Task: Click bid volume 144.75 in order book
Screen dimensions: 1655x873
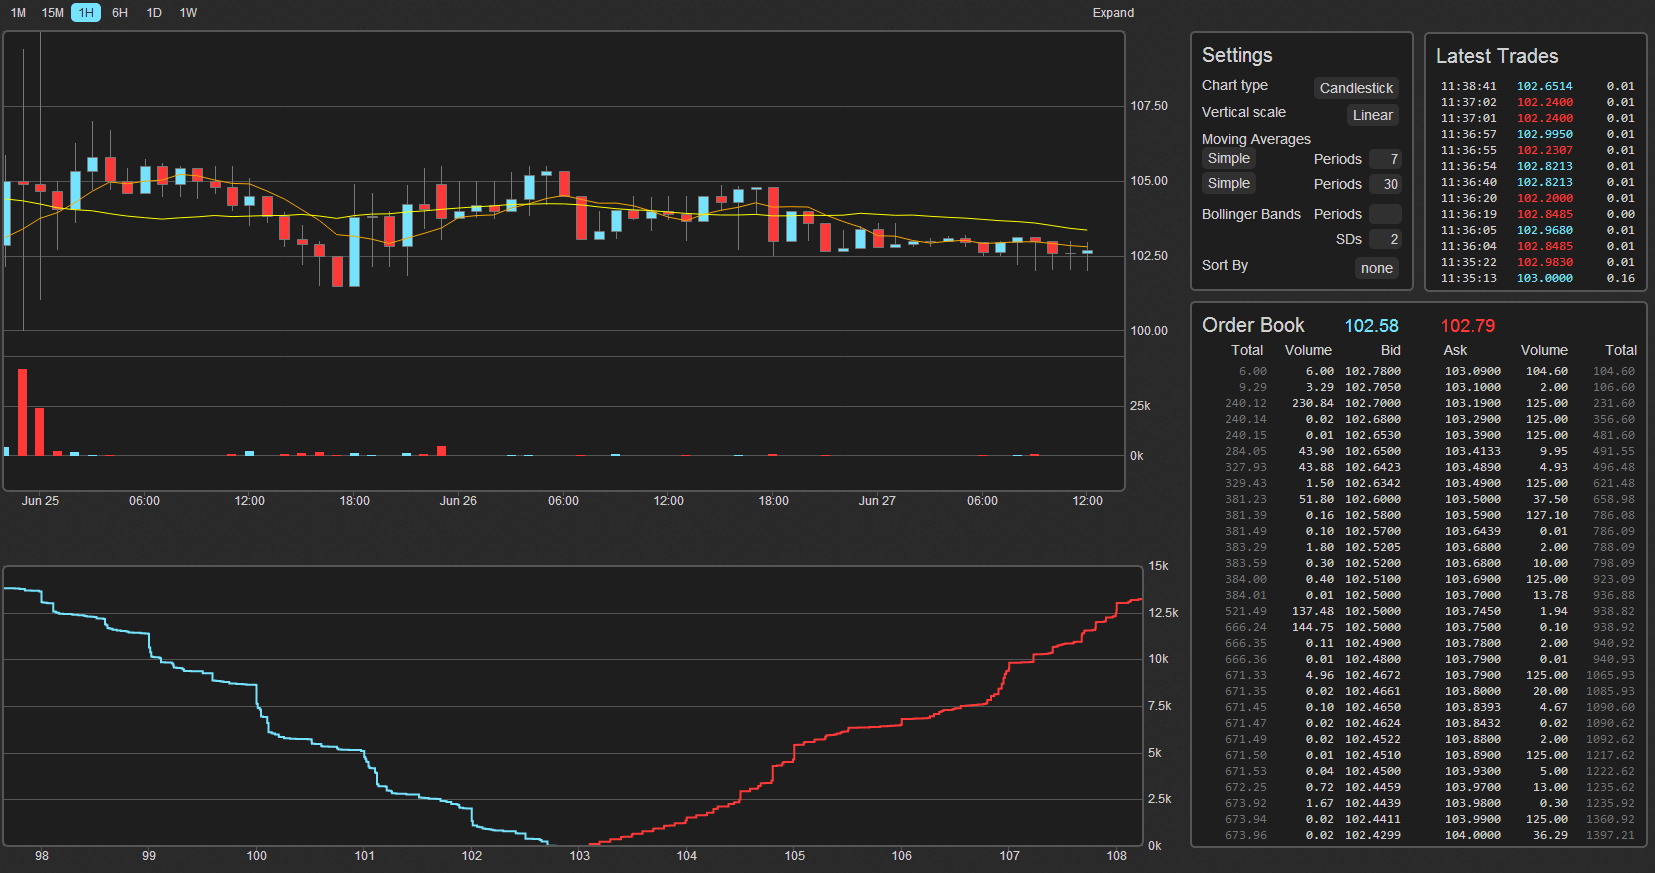Action: 1313,627
